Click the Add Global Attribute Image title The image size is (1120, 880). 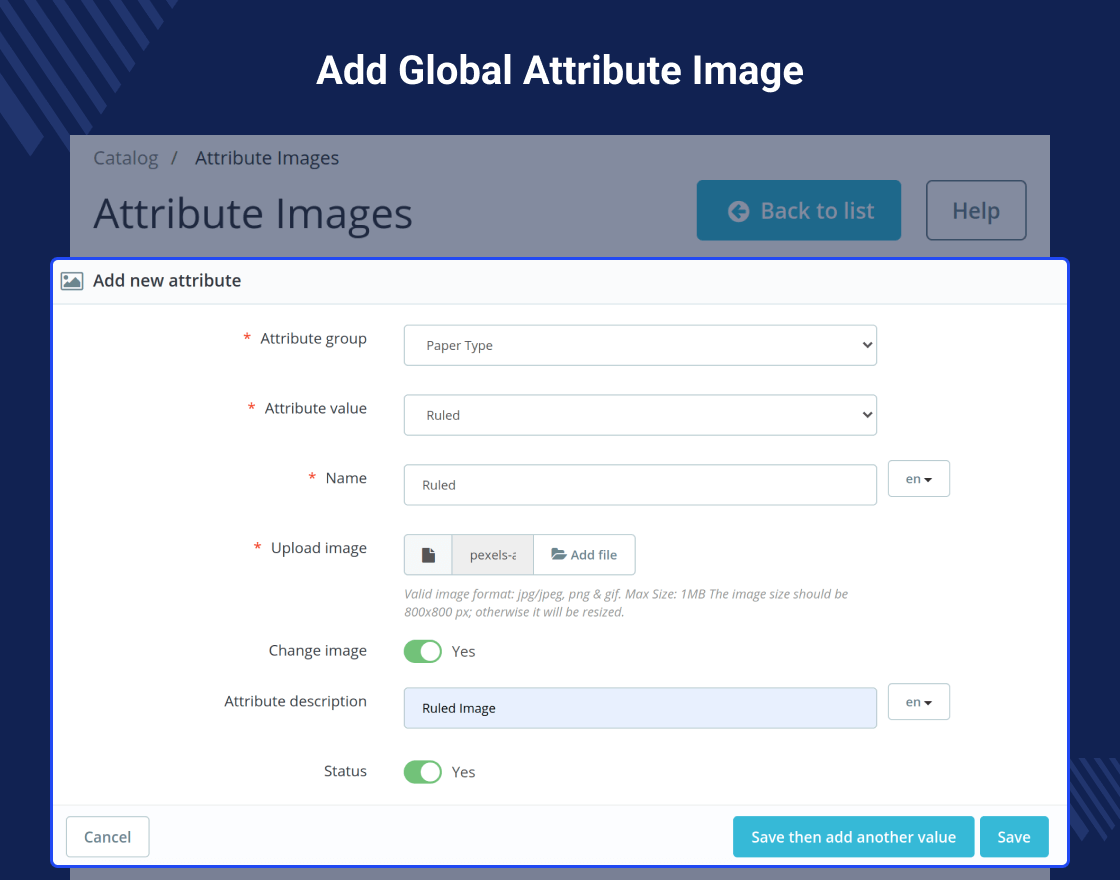560,70
